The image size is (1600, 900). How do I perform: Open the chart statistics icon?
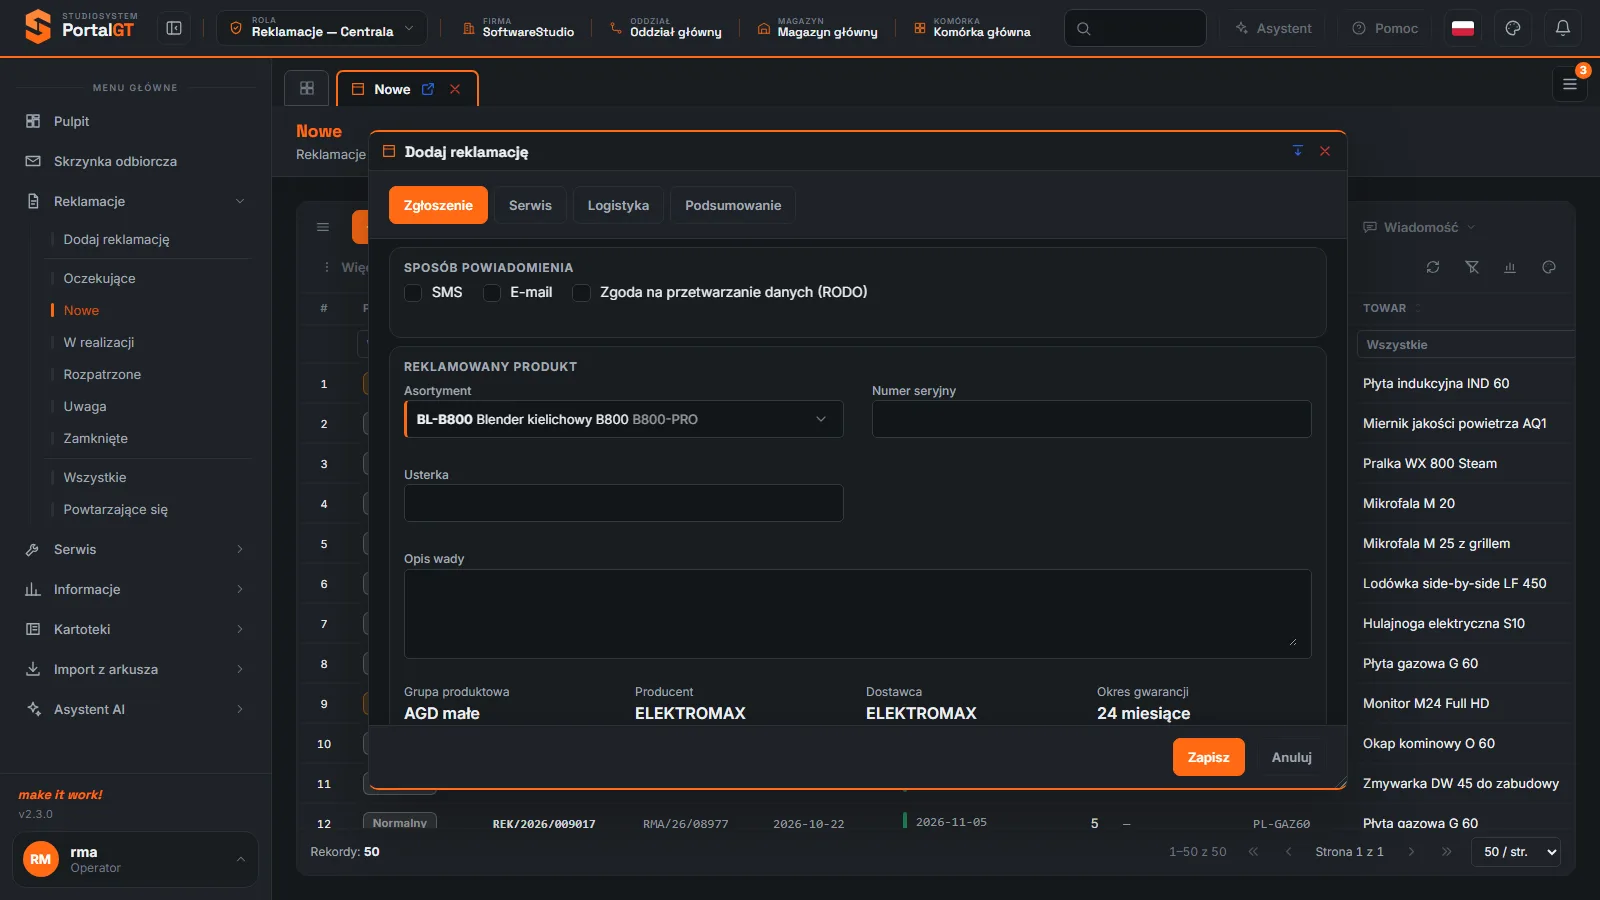coord(1510,267)
